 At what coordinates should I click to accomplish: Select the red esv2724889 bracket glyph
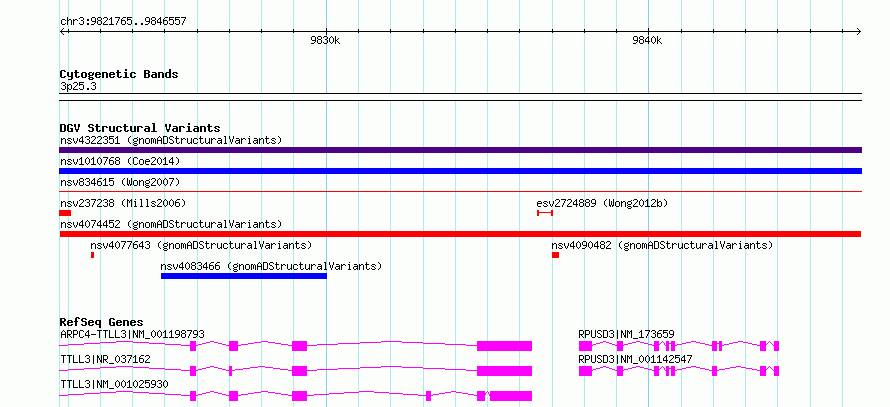(545, 213)
